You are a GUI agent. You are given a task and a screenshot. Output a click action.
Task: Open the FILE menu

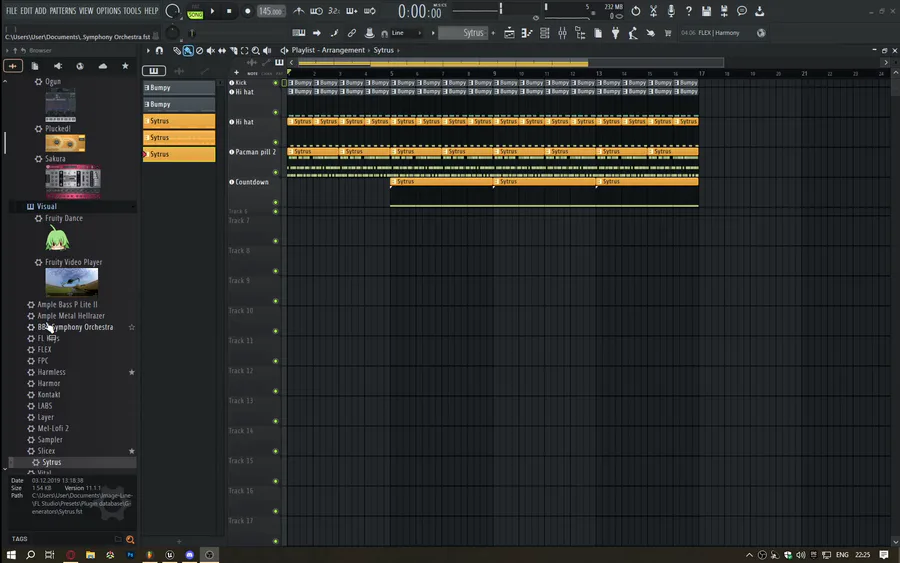(x=11, y=11)
